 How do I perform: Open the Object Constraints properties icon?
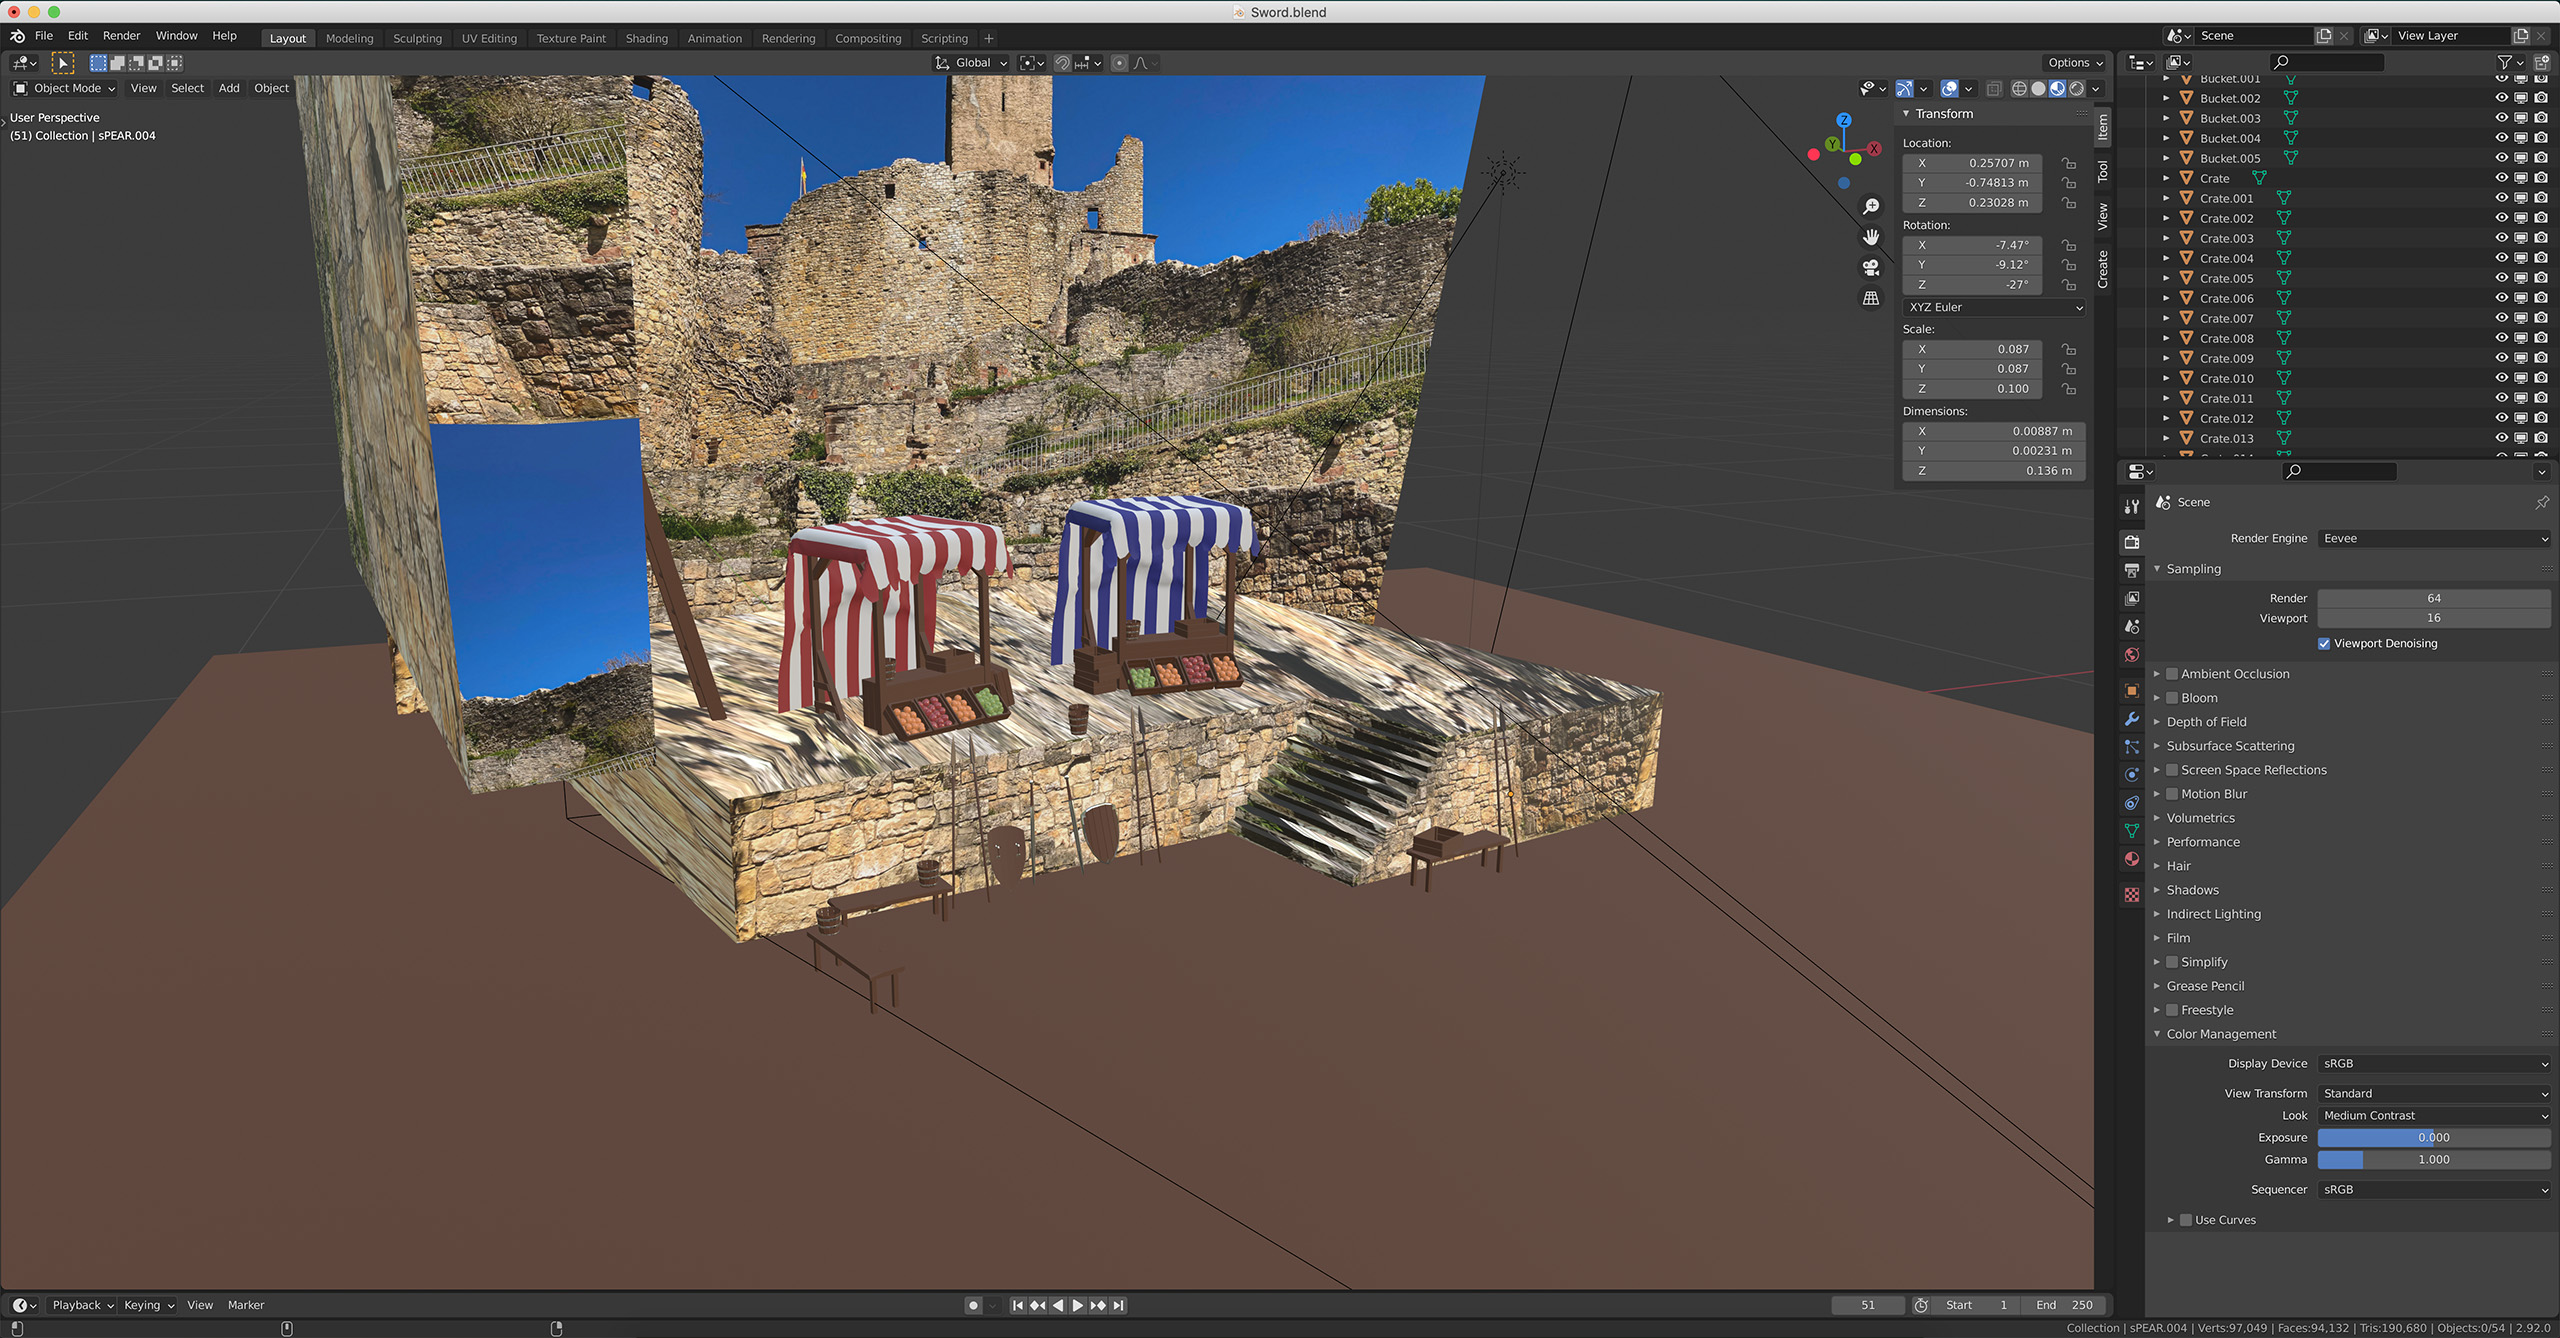point(2132,803)
